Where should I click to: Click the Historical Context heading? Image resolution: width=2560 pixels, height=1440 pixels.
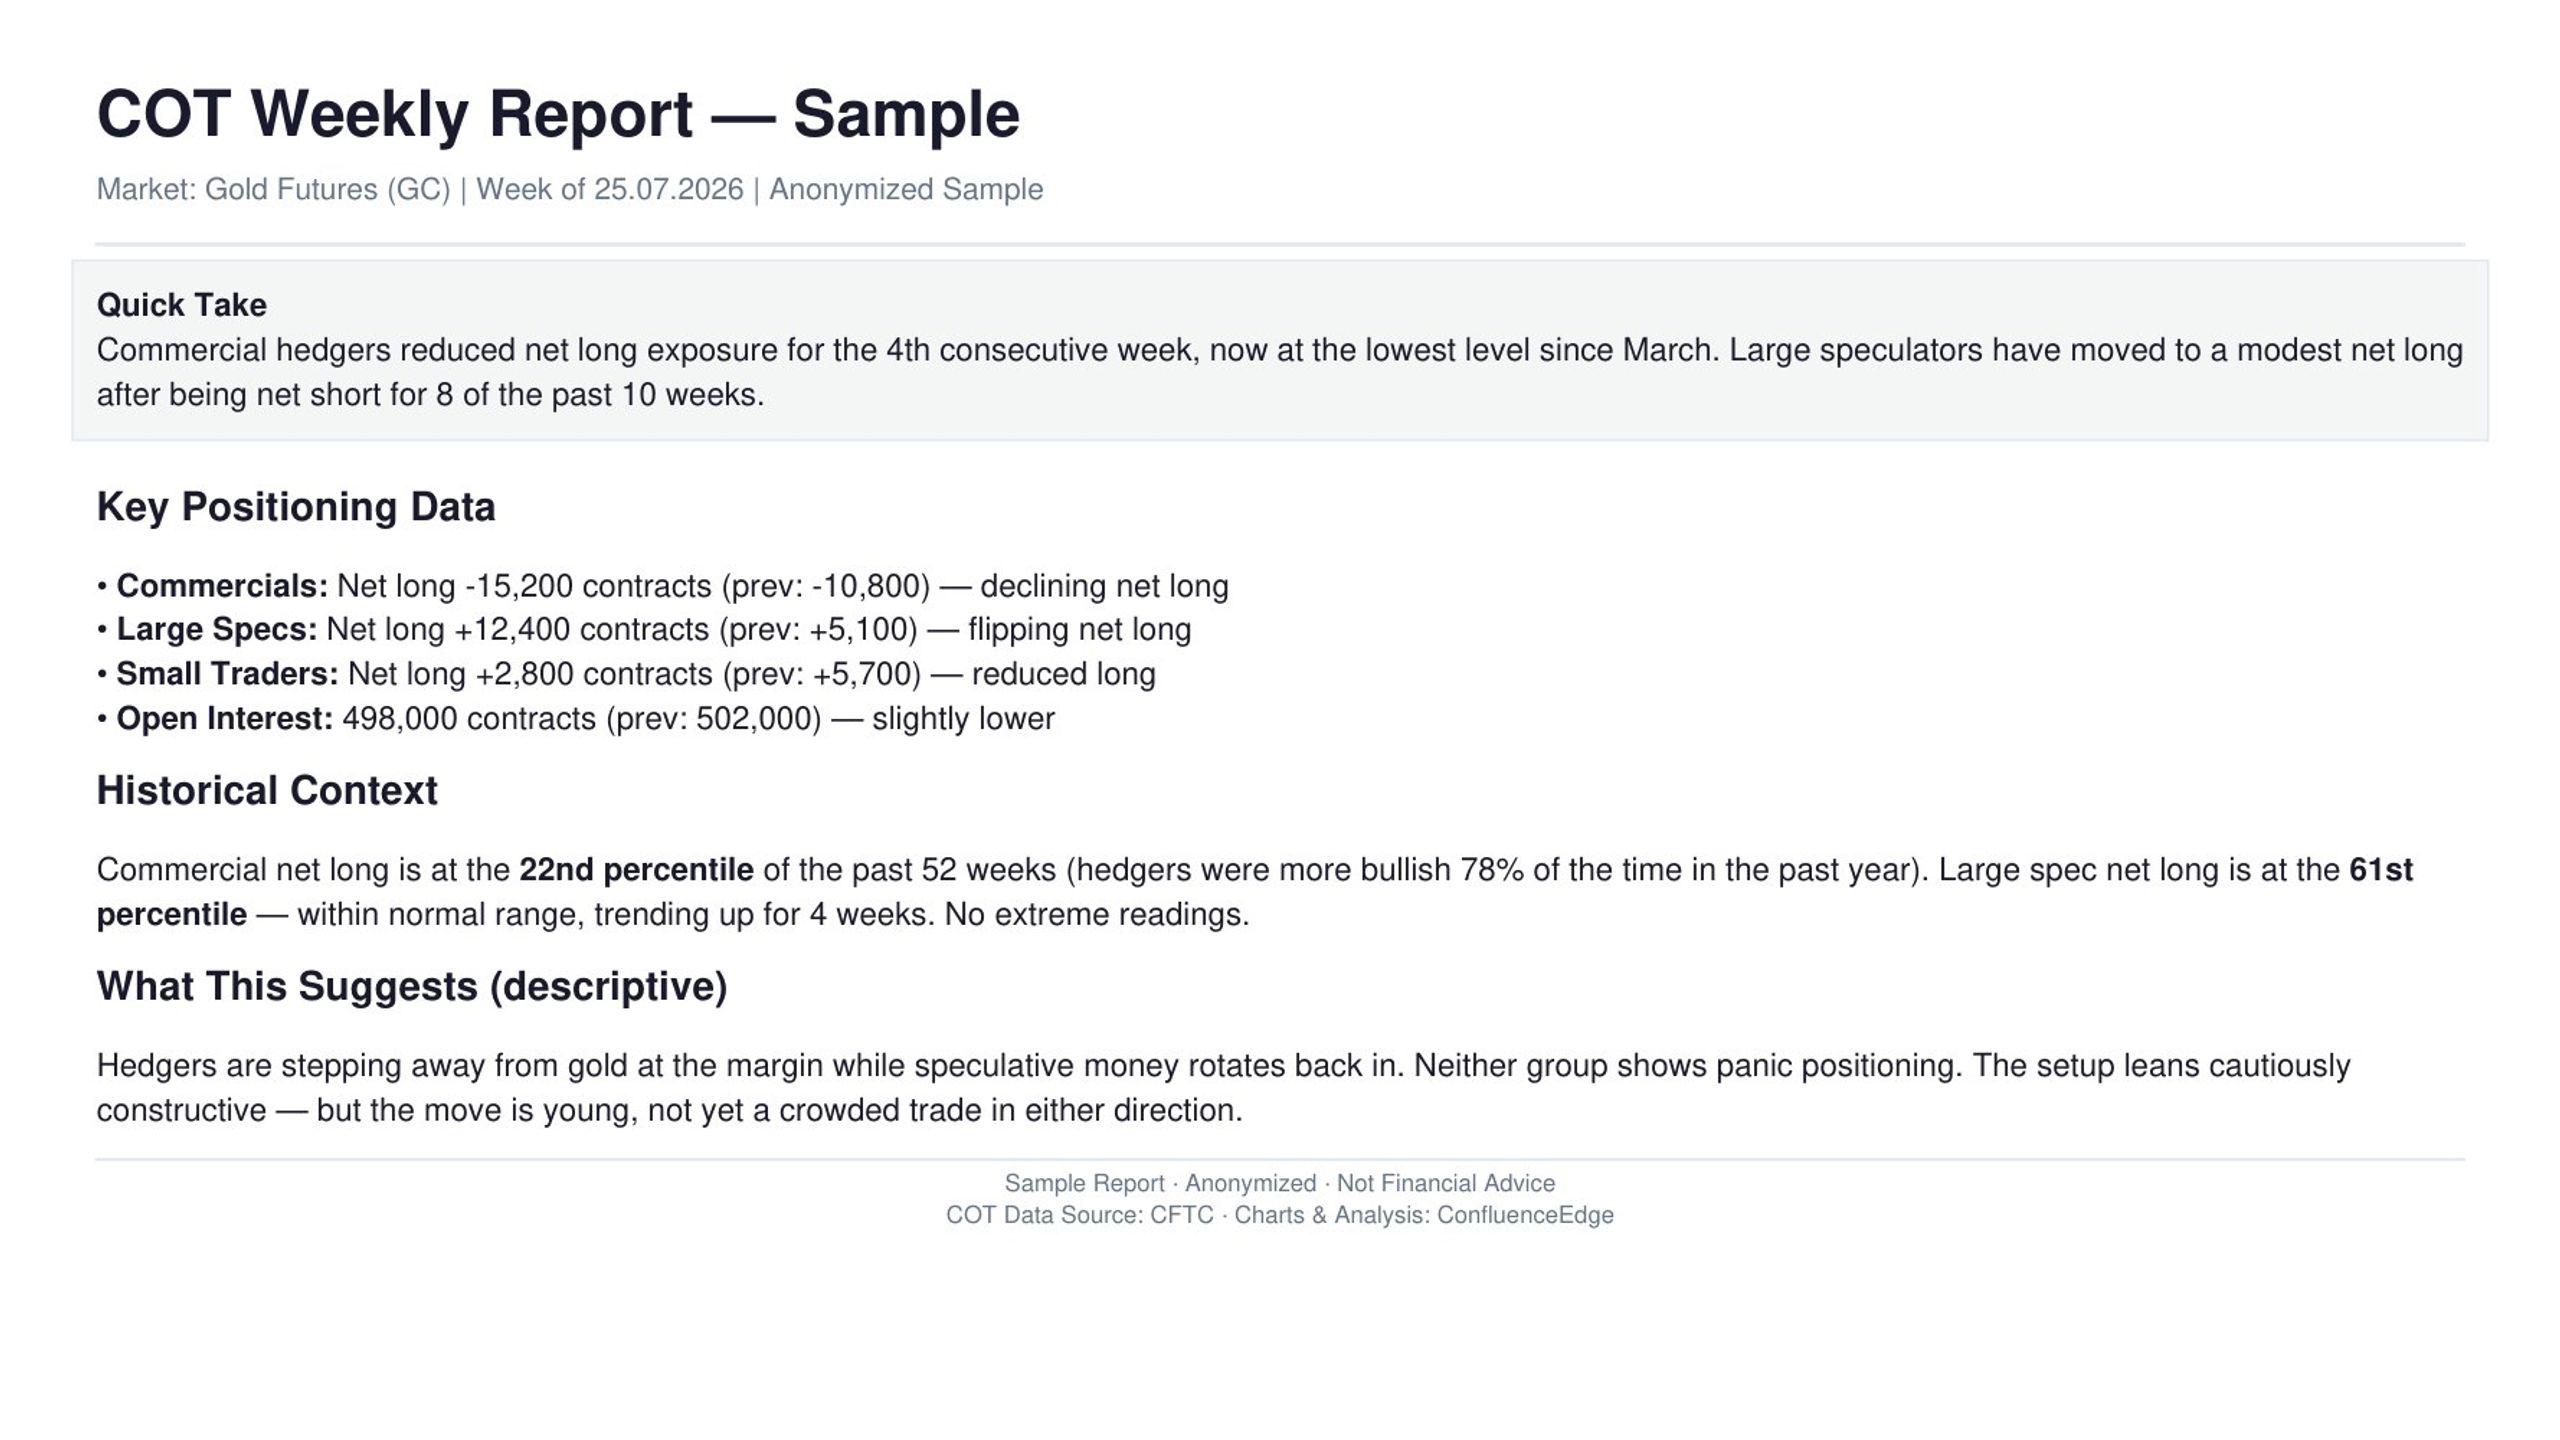[267, 791]
